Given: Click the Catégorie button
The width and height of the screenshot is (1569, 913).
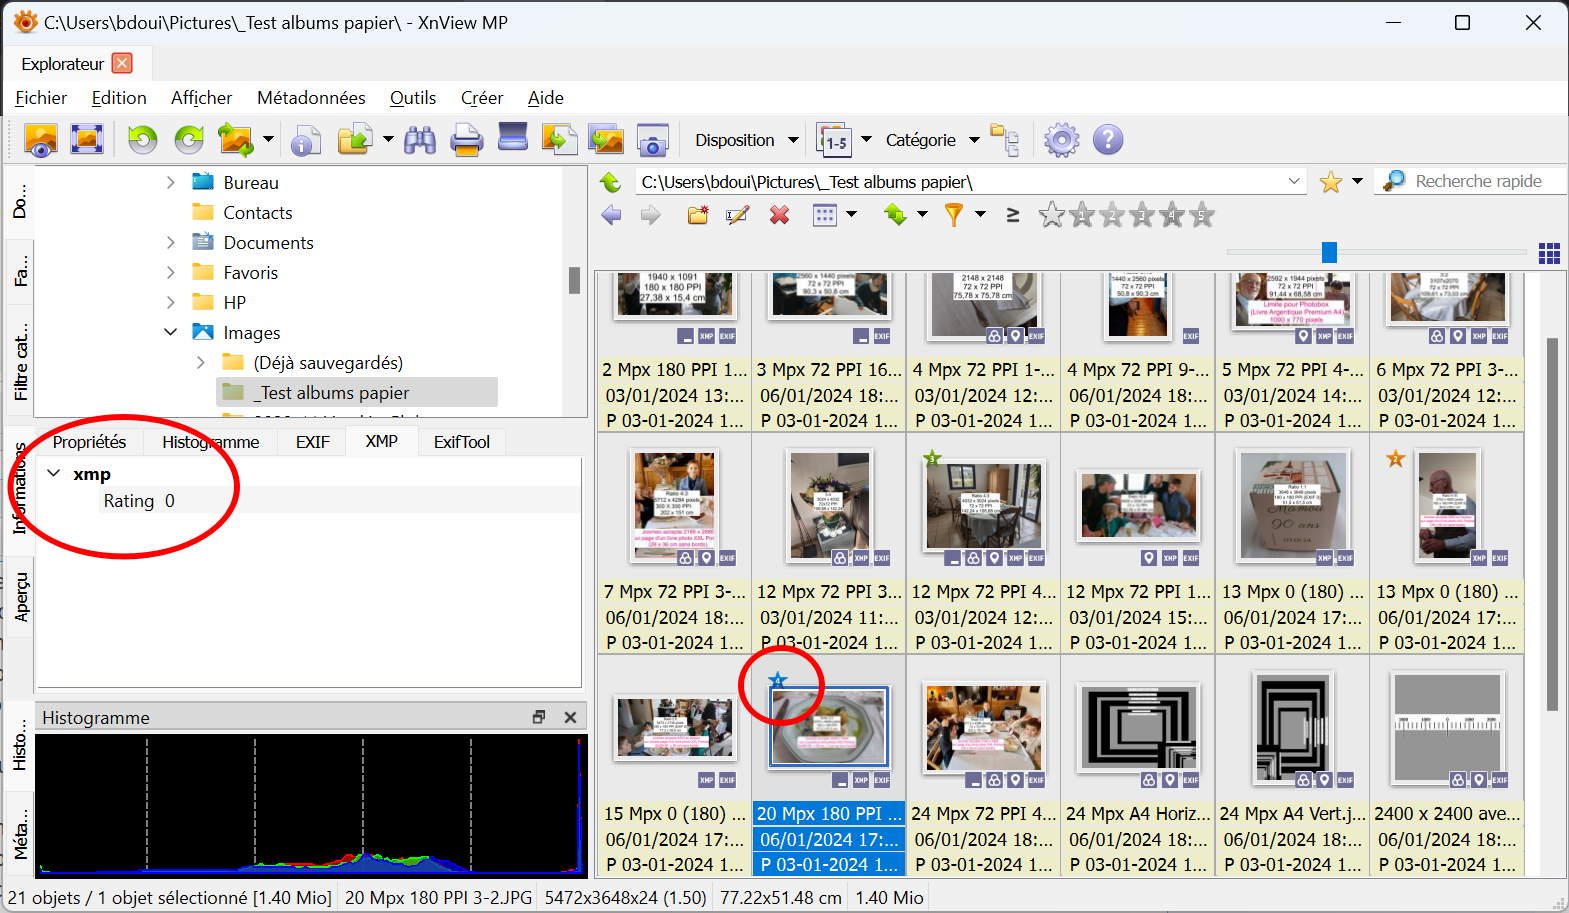Looking at the screenshot, I should (920, 140).
